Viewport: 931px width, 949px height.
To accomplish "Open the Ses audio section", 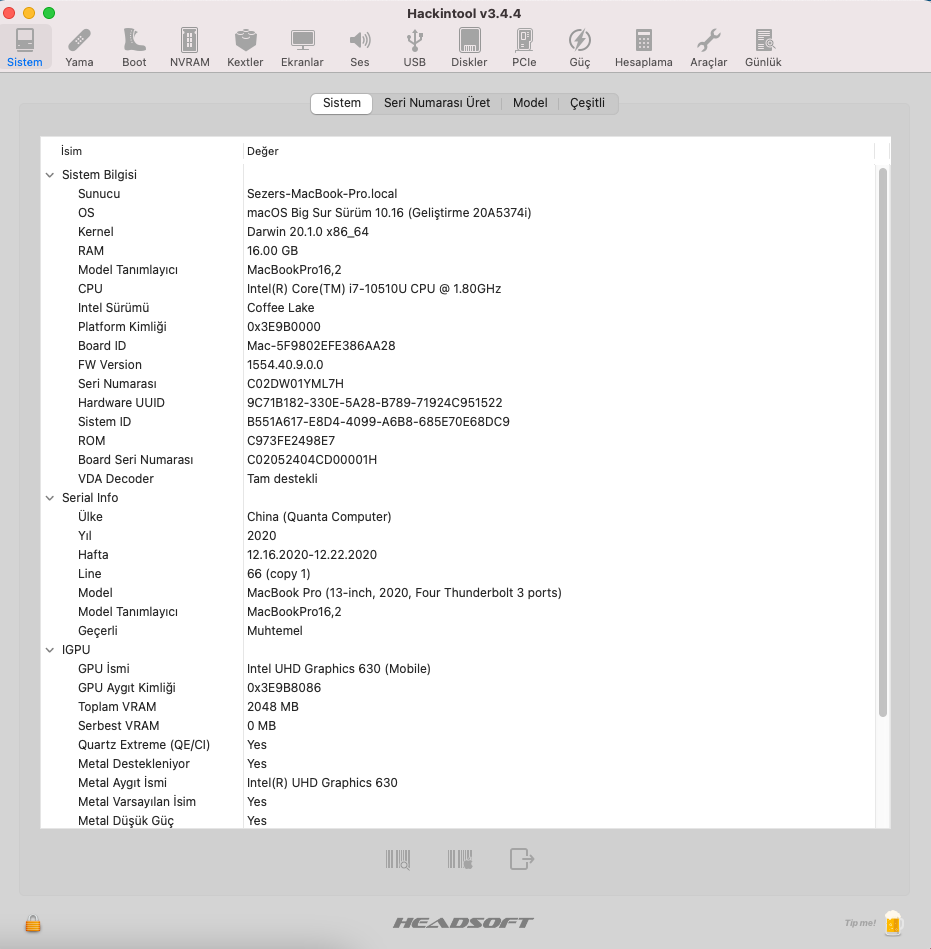I will point(360,48).
